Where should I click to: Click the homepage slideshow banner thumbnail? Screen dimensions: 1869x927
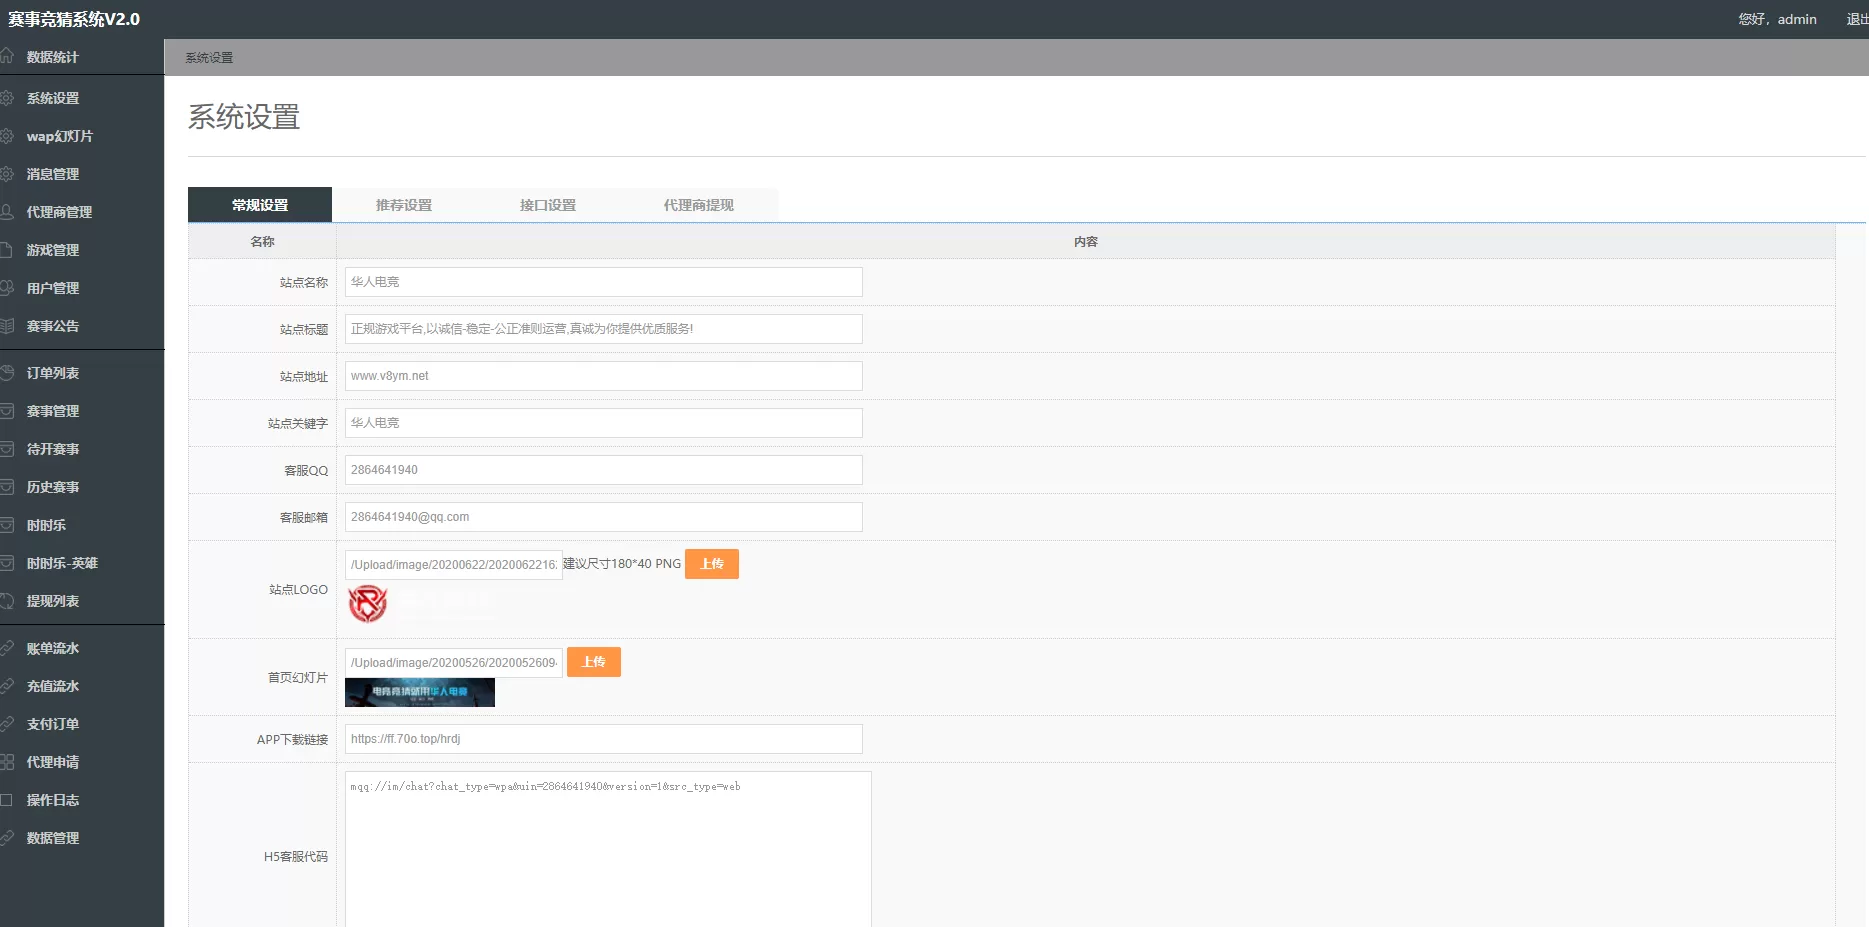[419, 692]
